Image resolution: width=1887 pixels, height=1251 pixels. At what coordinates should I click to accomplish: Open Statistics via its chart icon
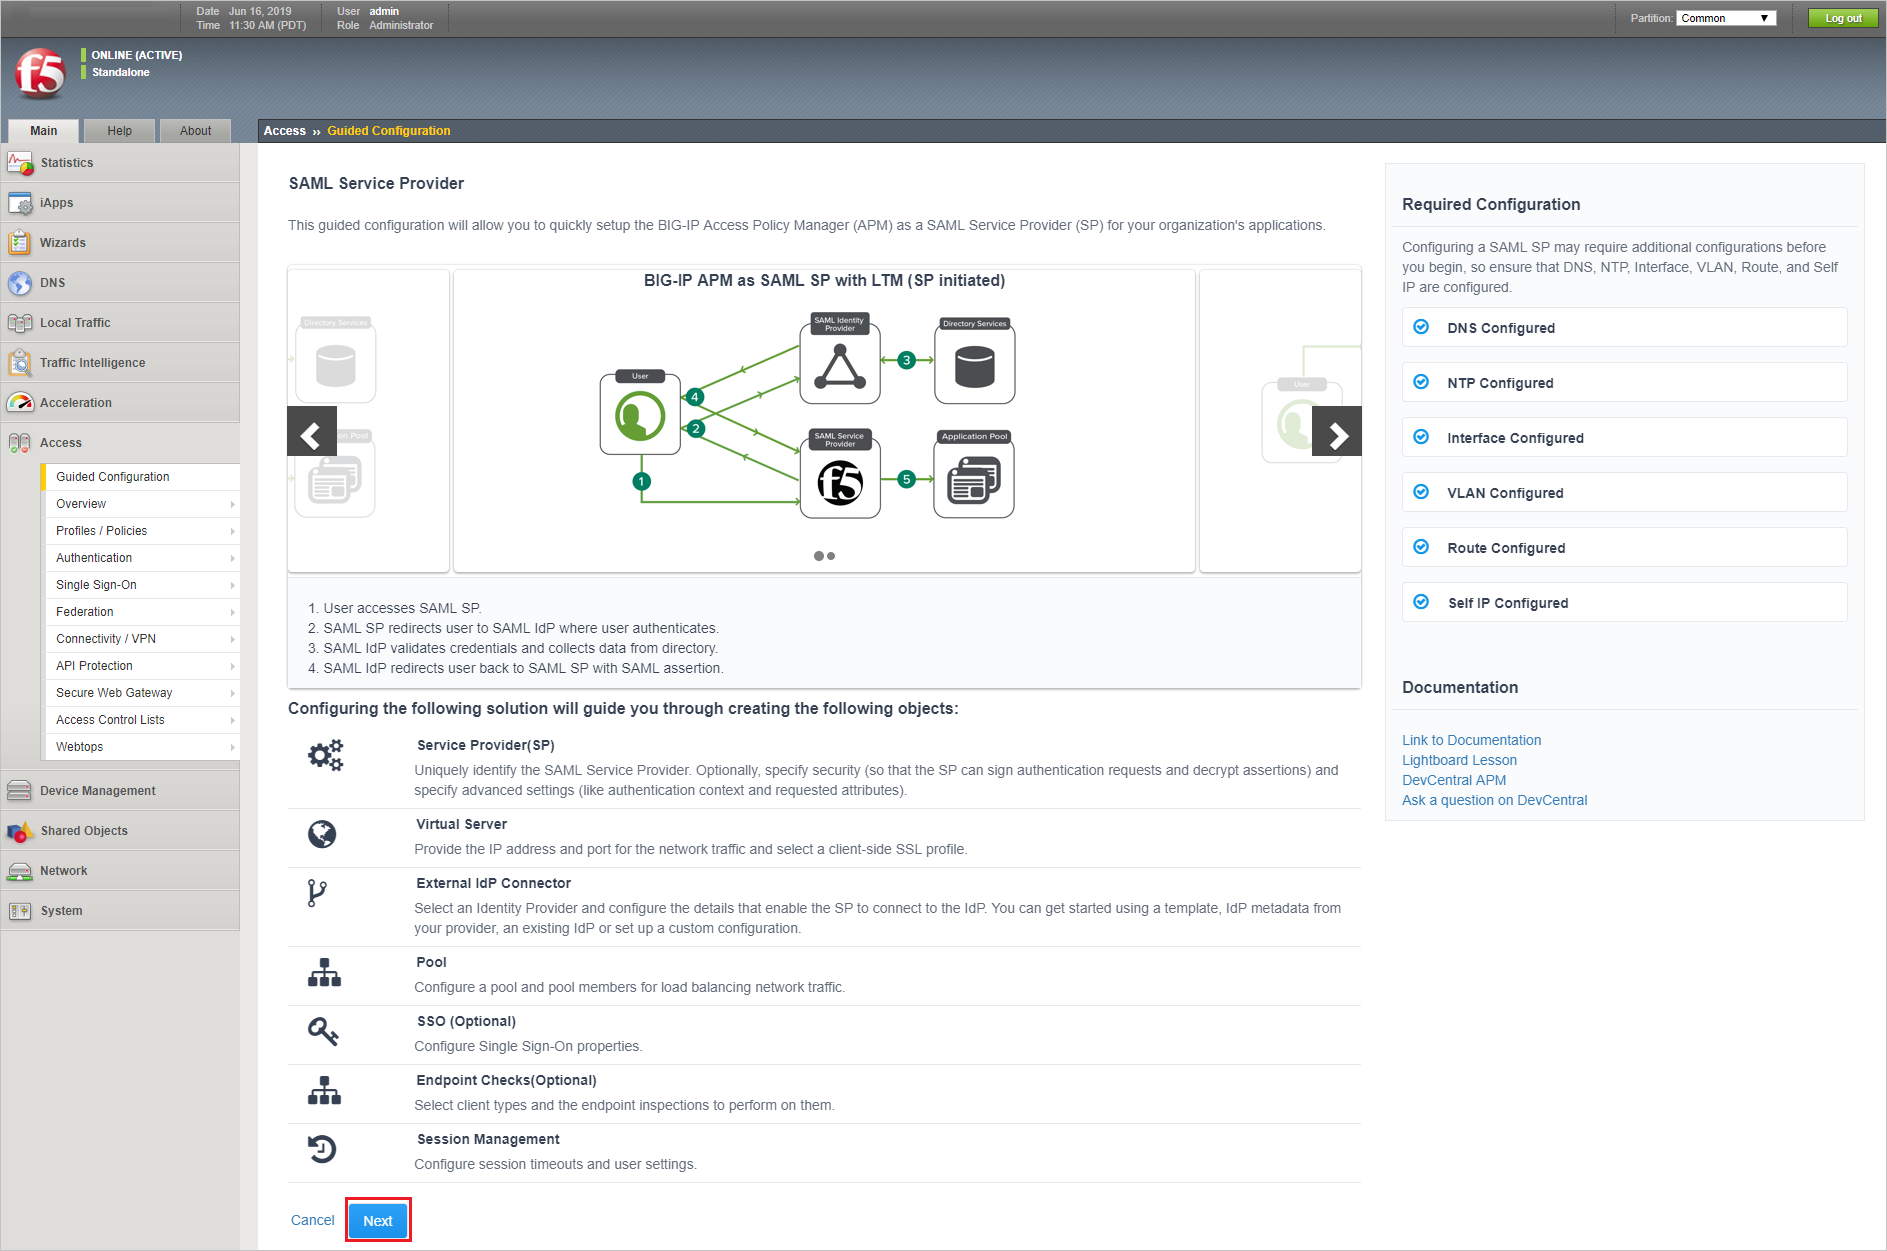(x=20, y=163)
